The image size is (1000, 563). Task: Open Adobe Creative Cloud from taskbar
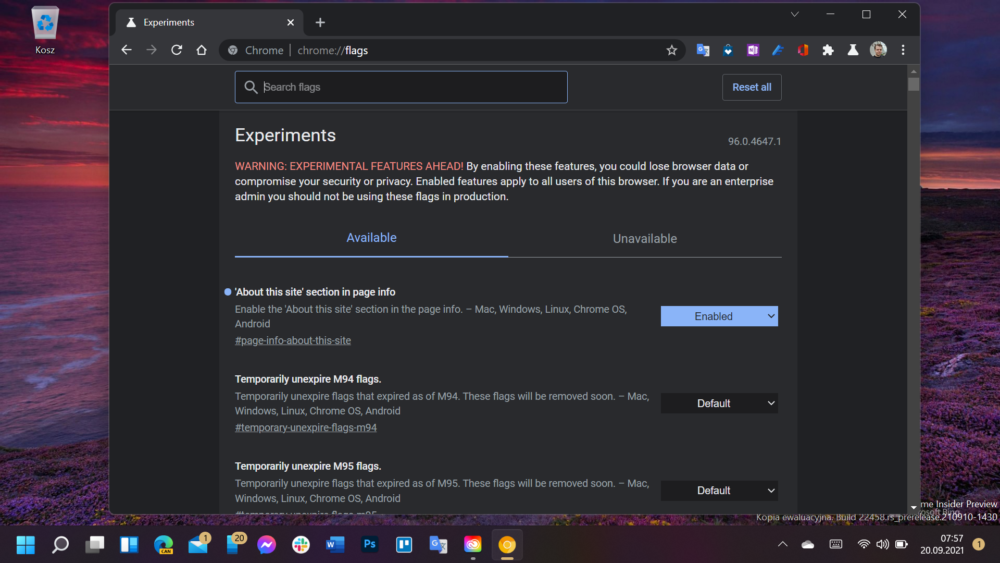473,545
